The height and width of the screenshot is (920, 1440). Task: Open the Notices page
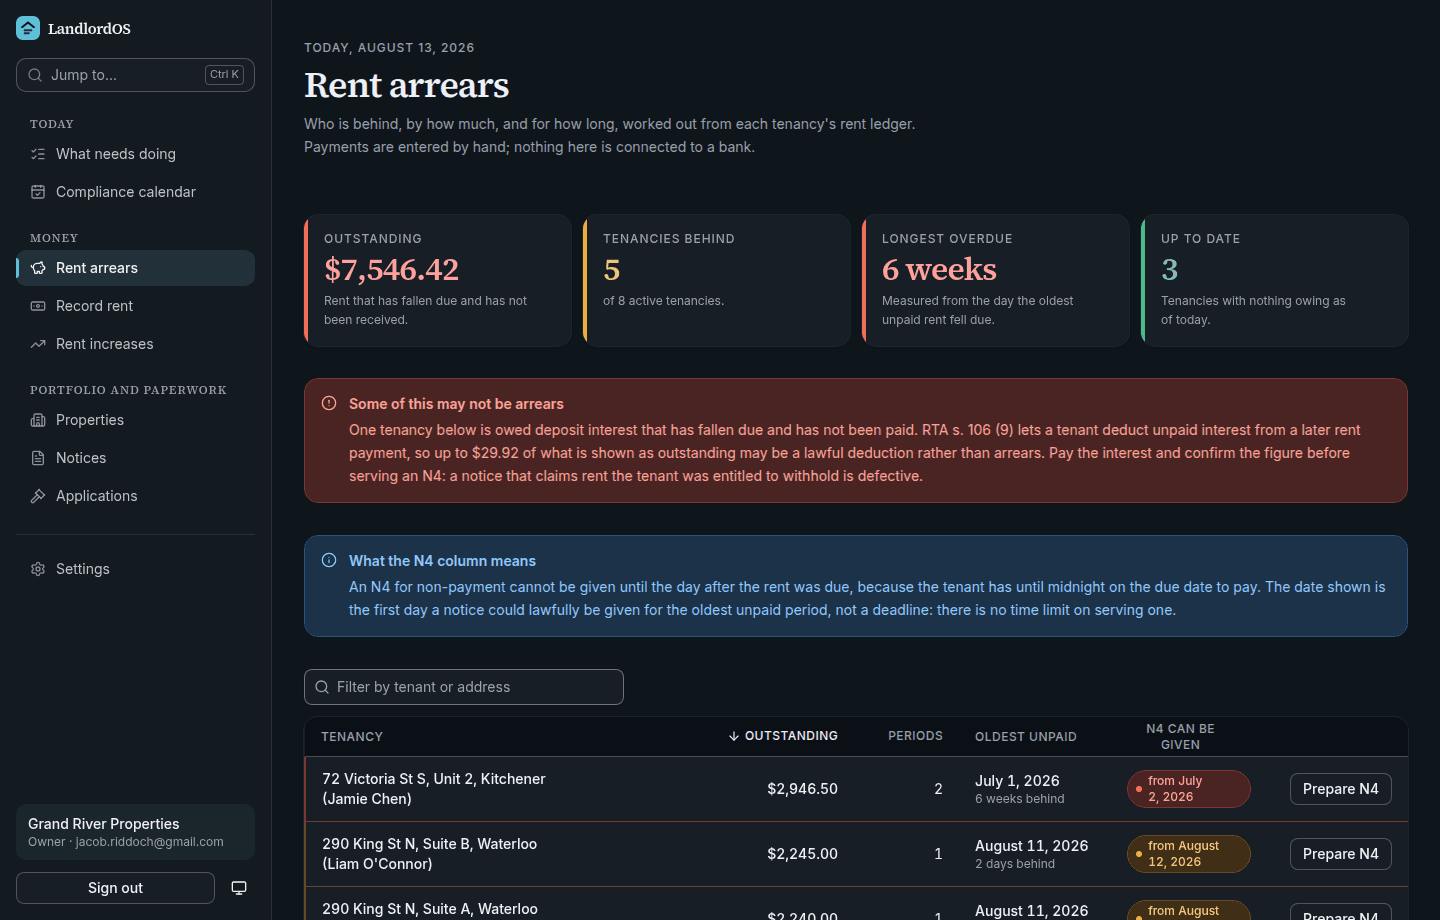(135, 458)
